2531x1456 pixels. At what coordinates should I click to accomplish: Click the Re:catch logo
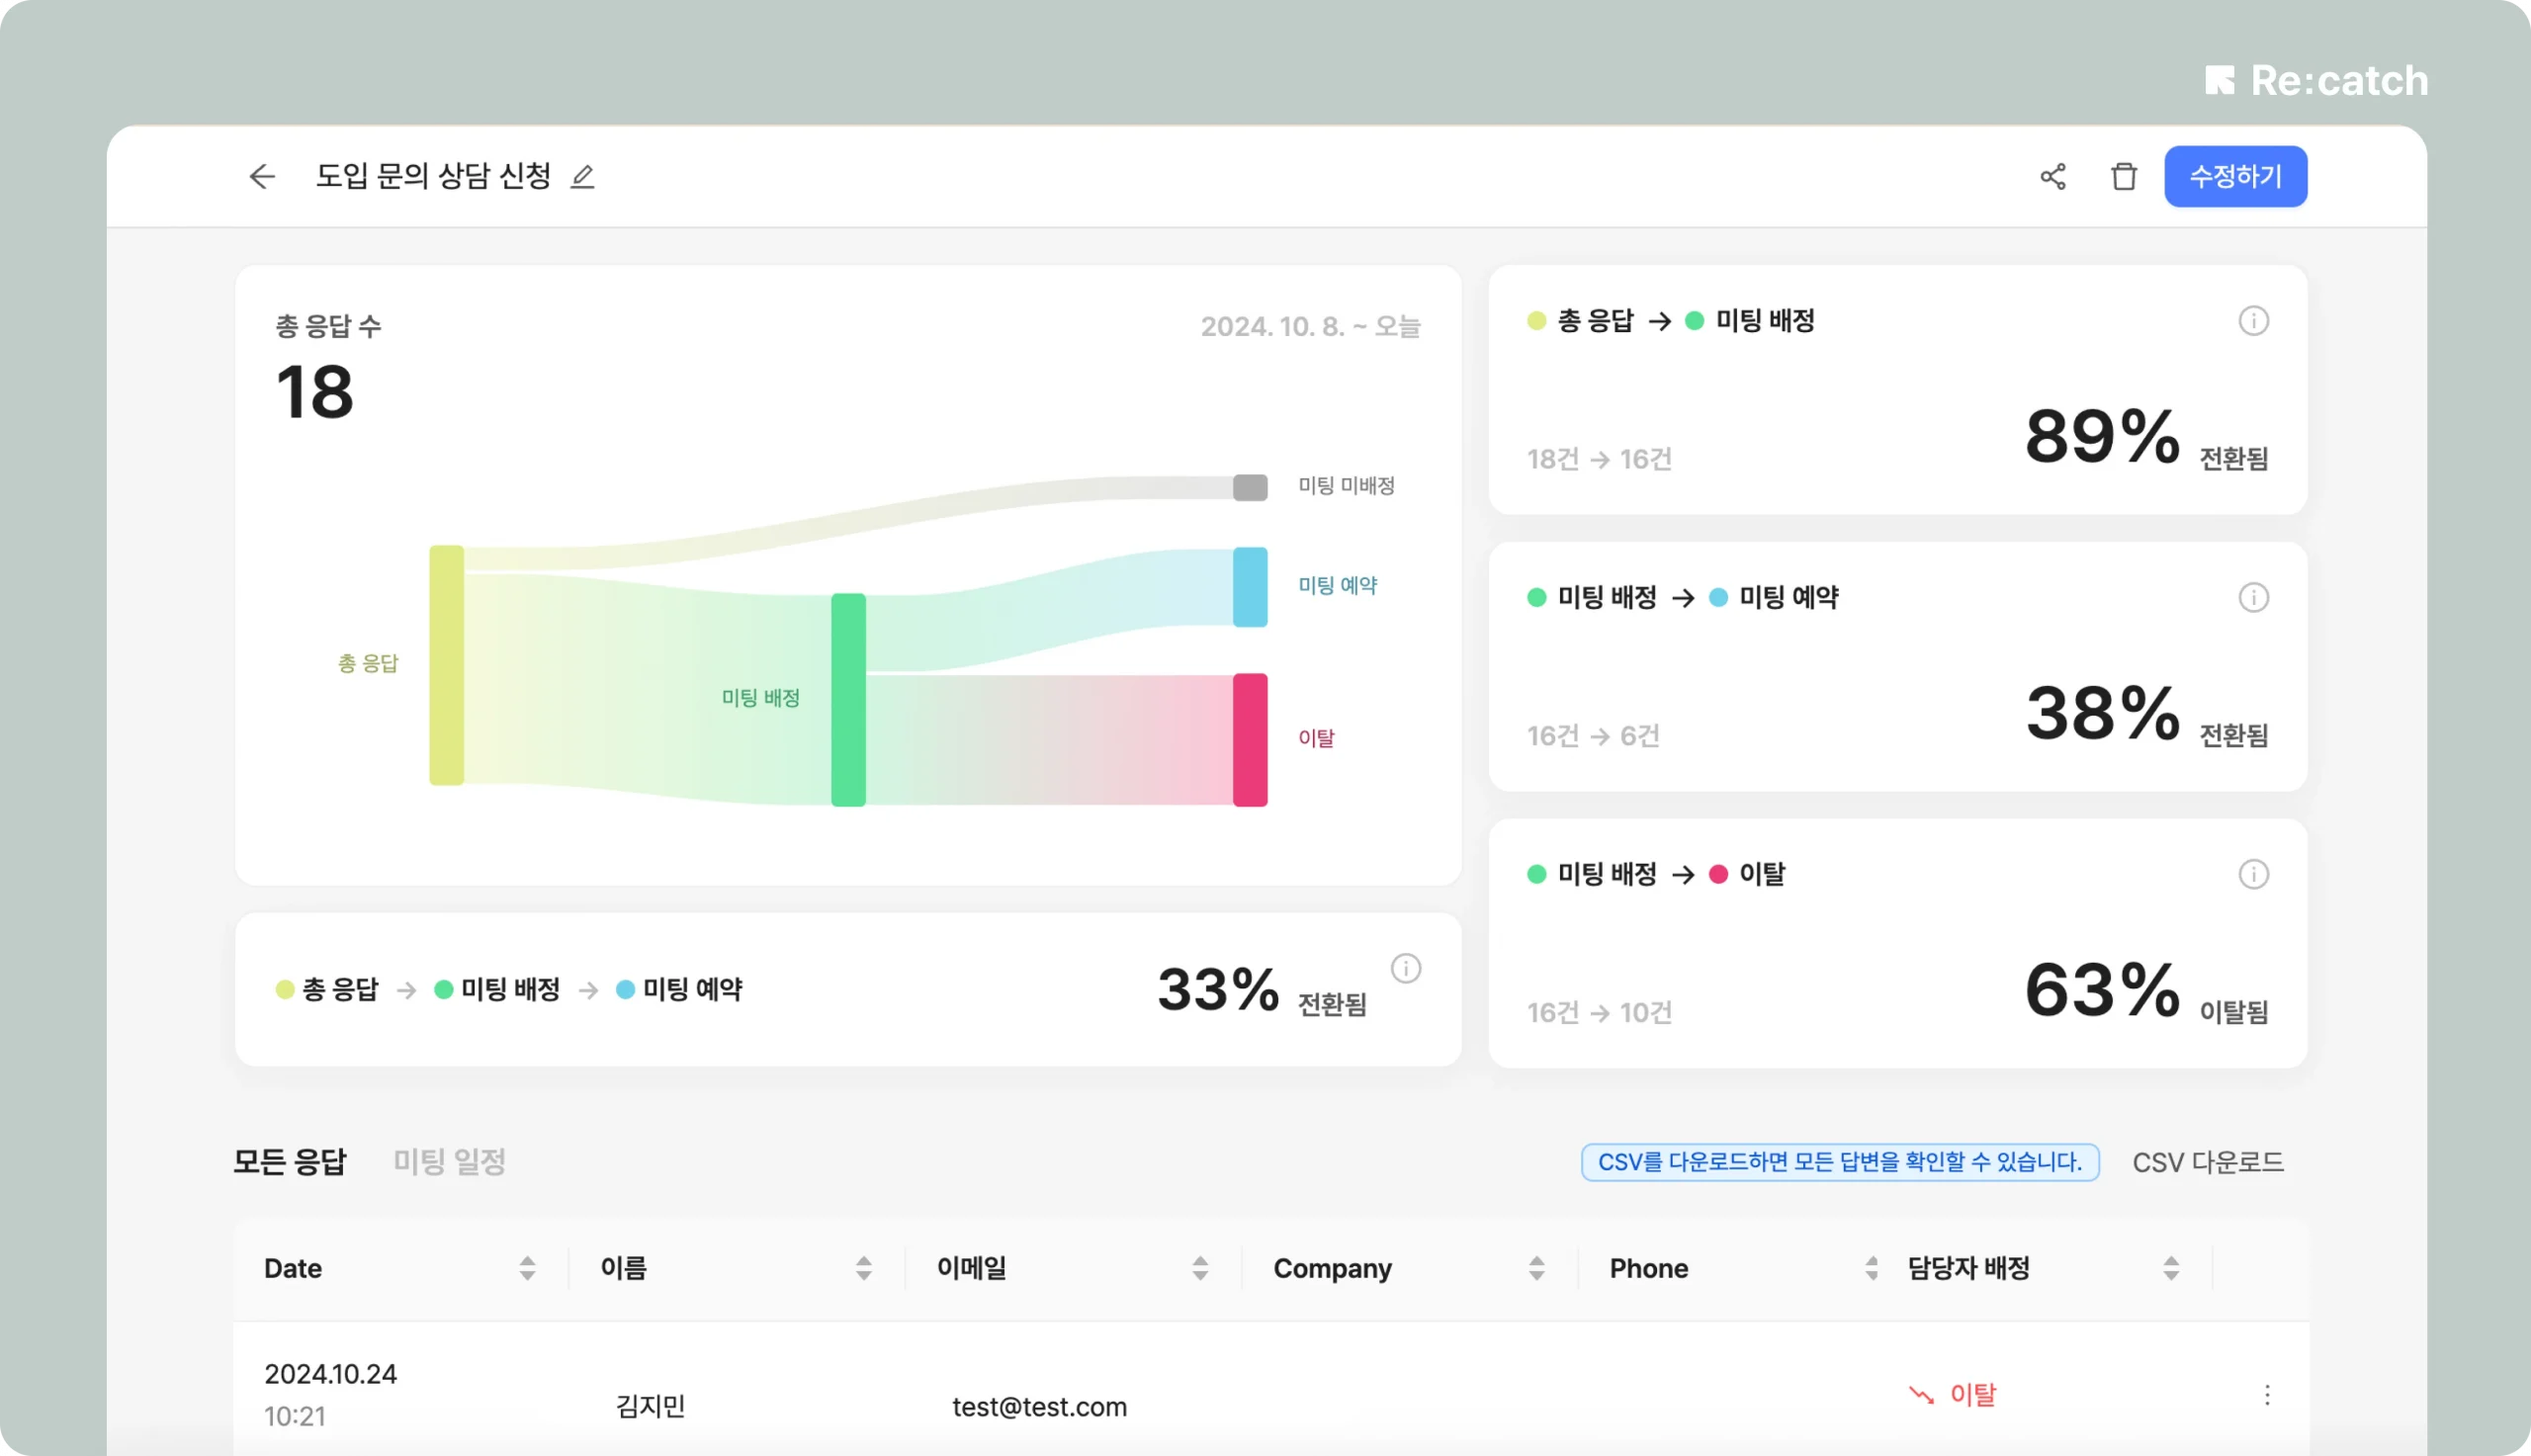click(x=2316, y=81)
